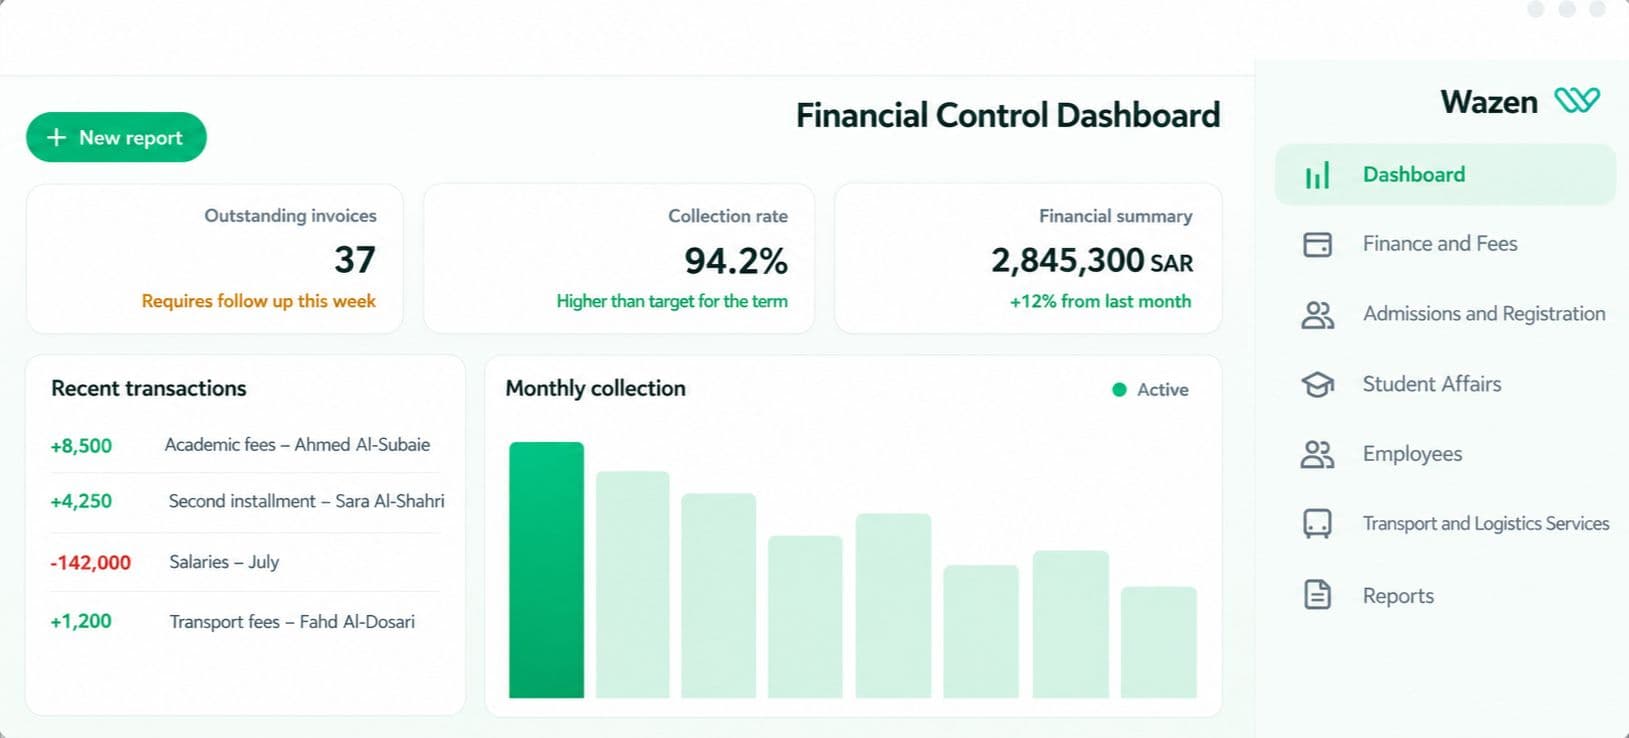Click the 2,845,300 SAR value
Viewport: 1629px width, 738px height.
tap(1092, 261)
